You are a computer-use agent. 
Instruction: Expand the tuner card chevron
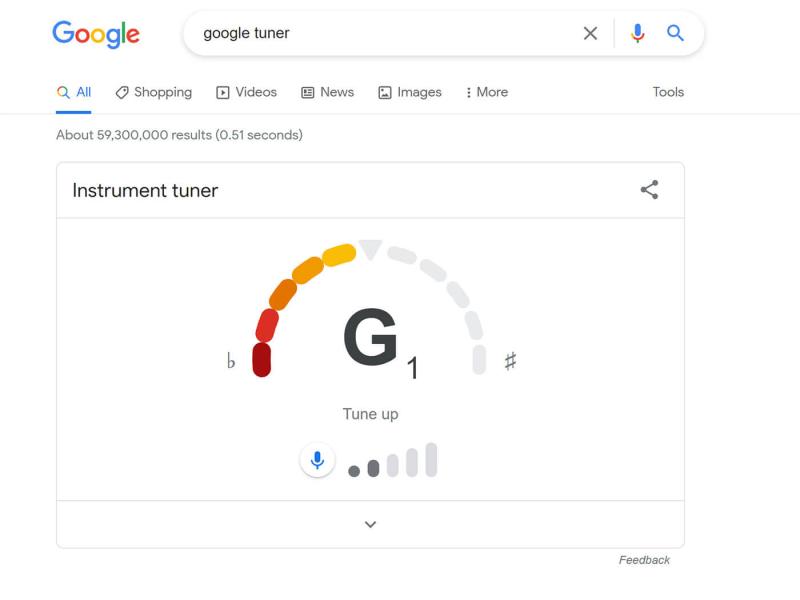pos(370,524)
